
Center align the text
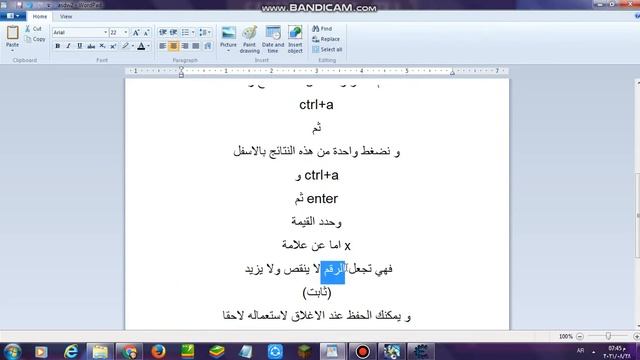tap(173, 46)
